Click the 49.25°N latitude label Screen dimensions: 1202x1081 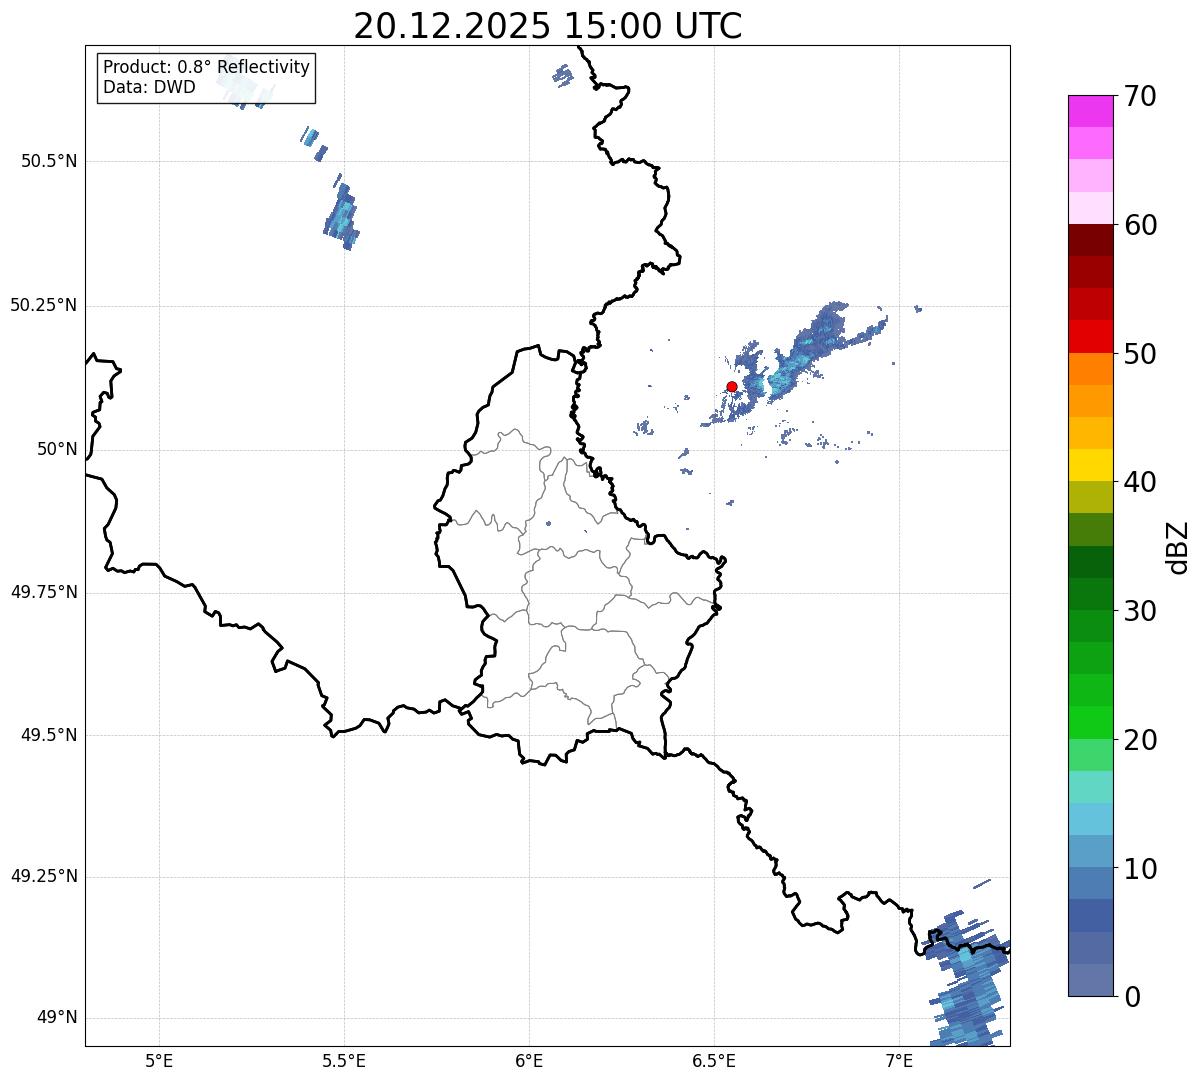click(44, 876)
